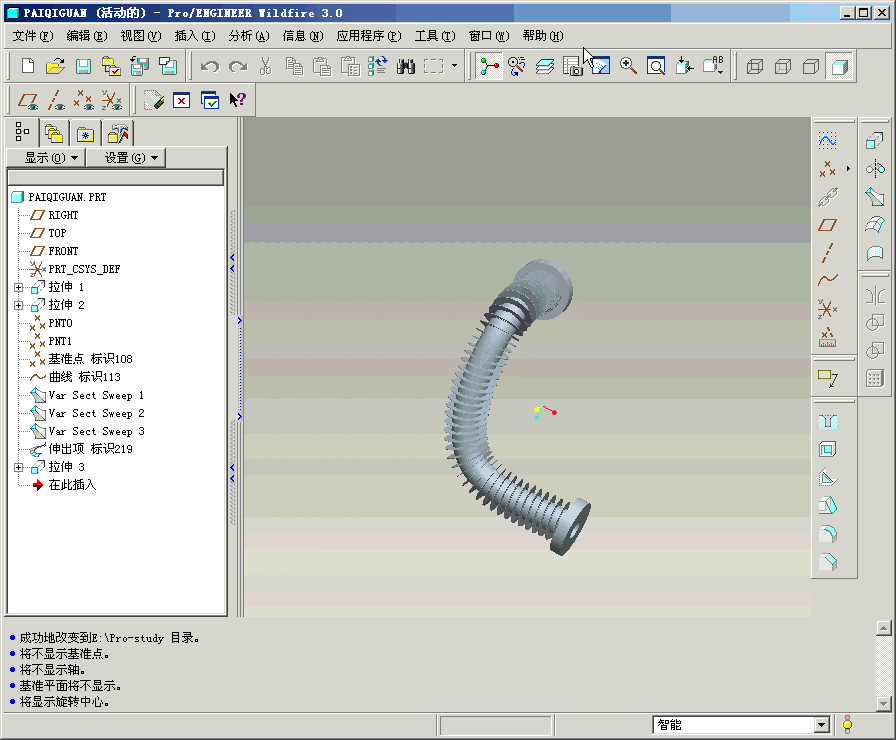Open the select box dropdown arrow

454,66
